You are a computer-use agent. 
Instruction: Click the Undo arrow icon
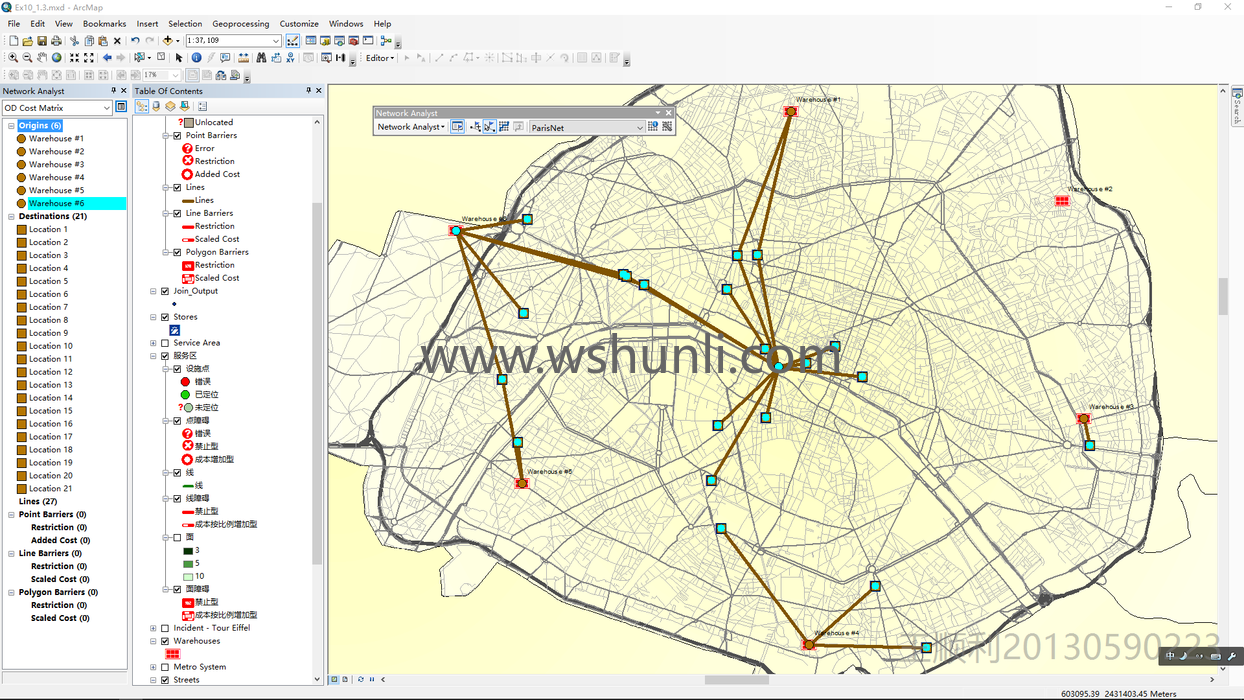[x=135, y=41]
